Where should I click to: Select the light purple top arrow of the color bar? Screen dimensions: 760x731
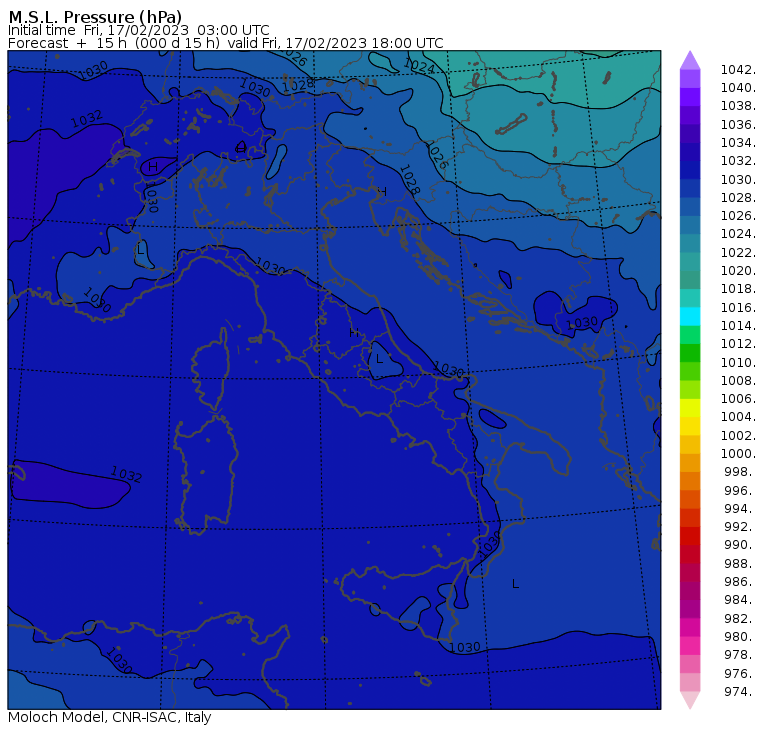click(690, 60)
